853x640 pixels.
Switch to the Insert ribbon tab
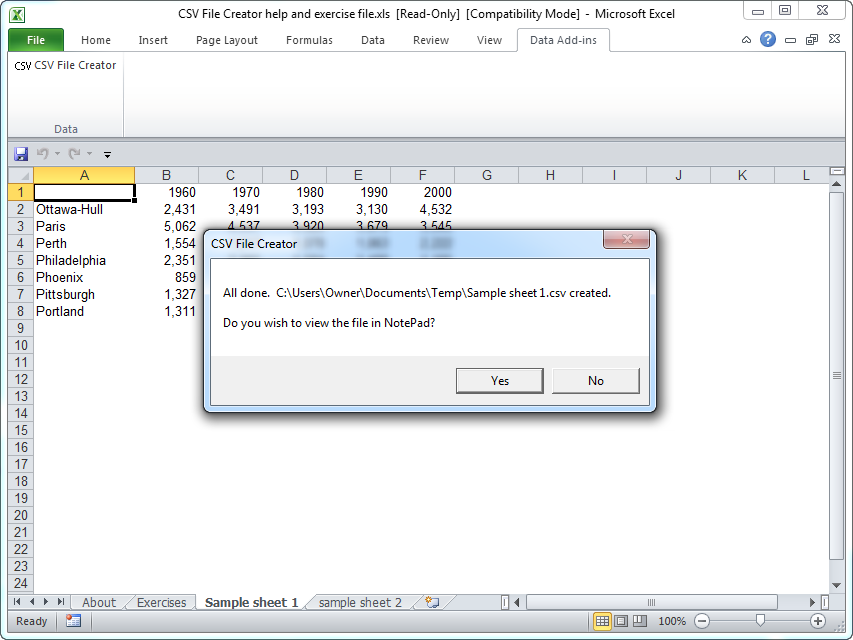pyautogui.click(x=153, y=40)
